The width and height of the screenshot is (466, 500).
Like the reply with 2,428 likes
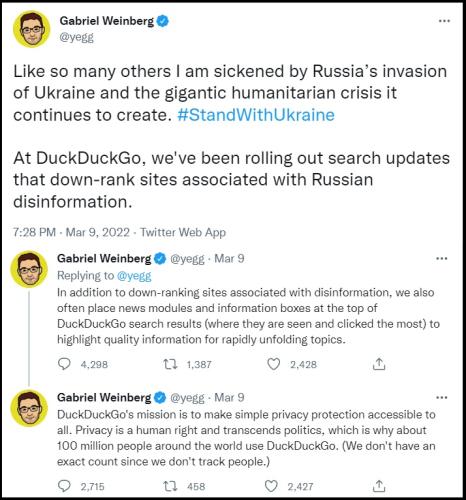tap(274, 364)
